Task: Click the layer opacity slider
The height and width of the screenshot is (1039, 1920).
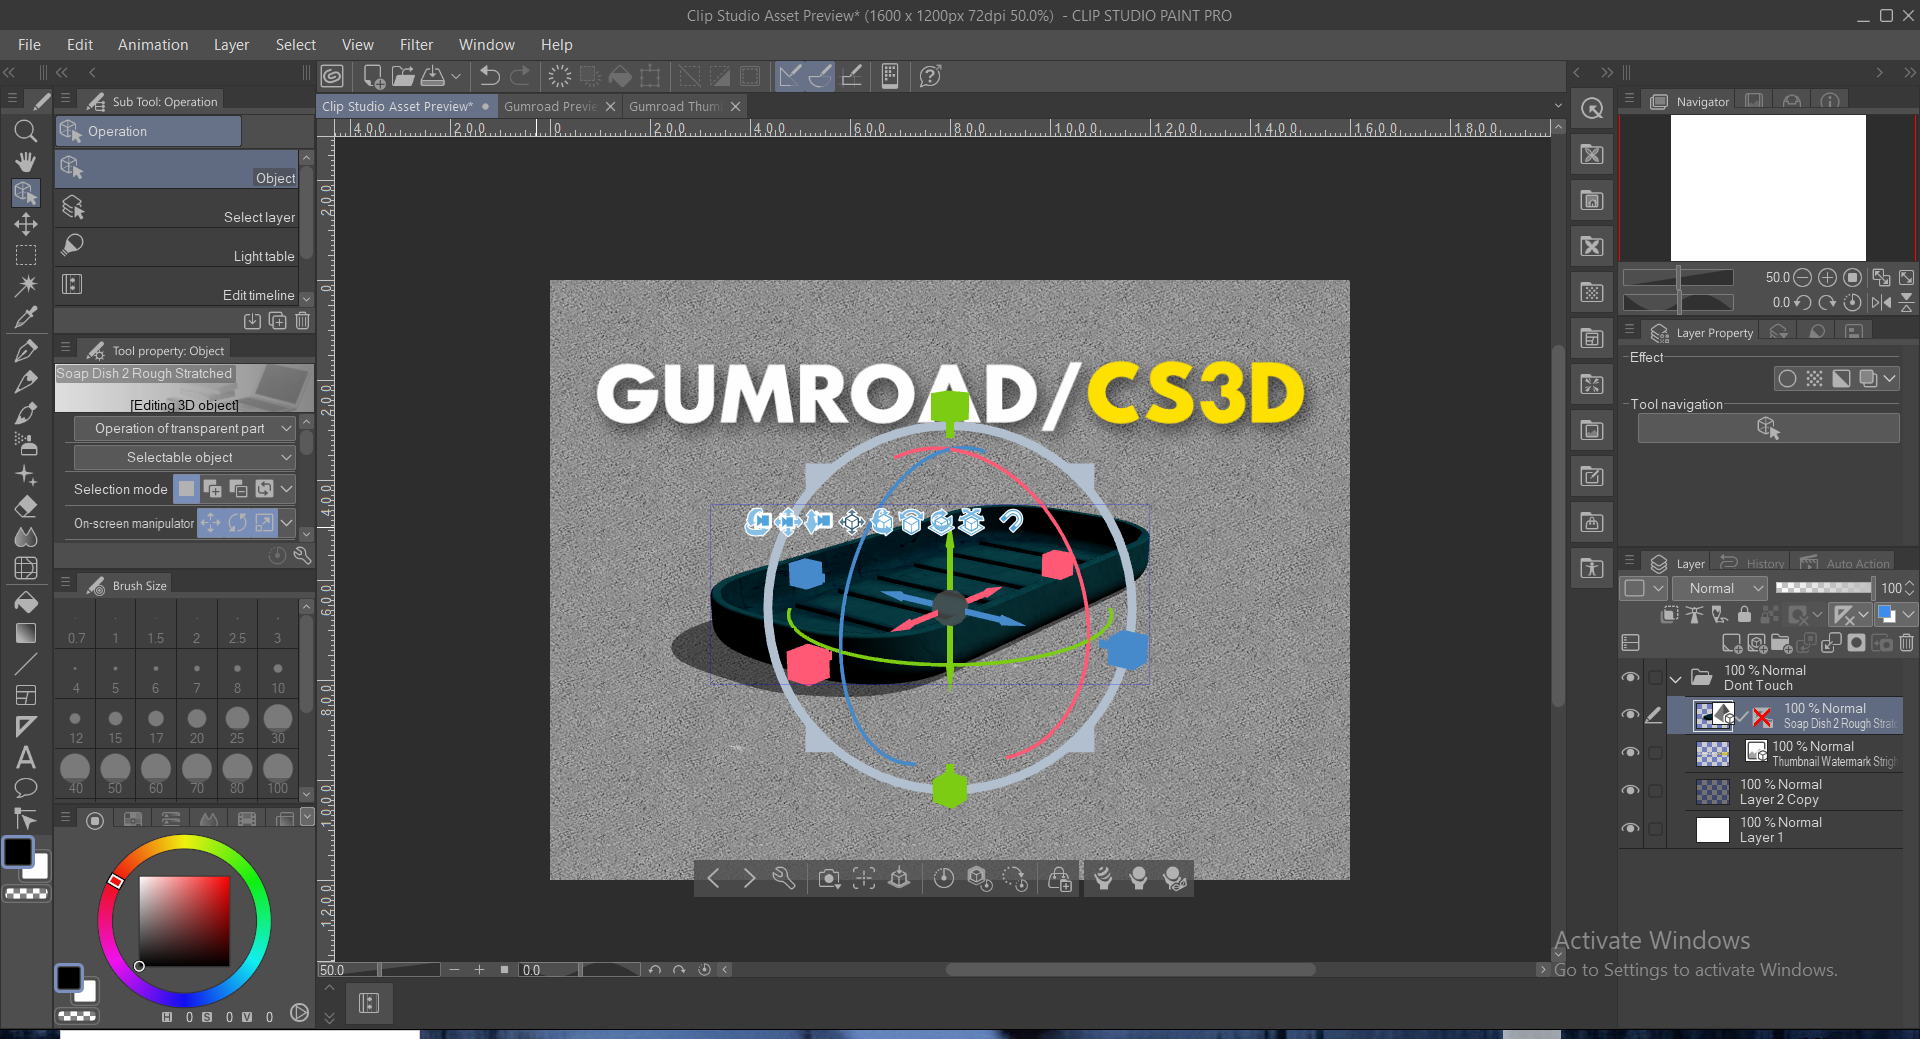Action: [x=1824, y=588]
